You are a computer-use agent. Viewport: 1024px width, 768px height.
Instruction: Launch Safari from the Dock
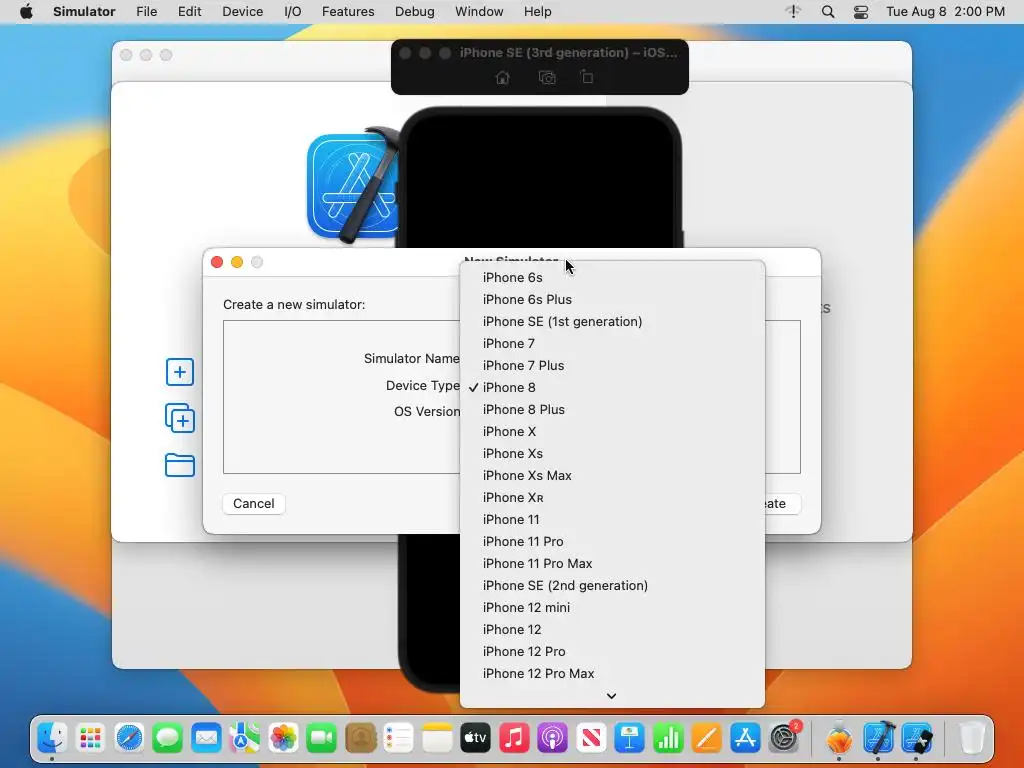click(x=129, y=739)
